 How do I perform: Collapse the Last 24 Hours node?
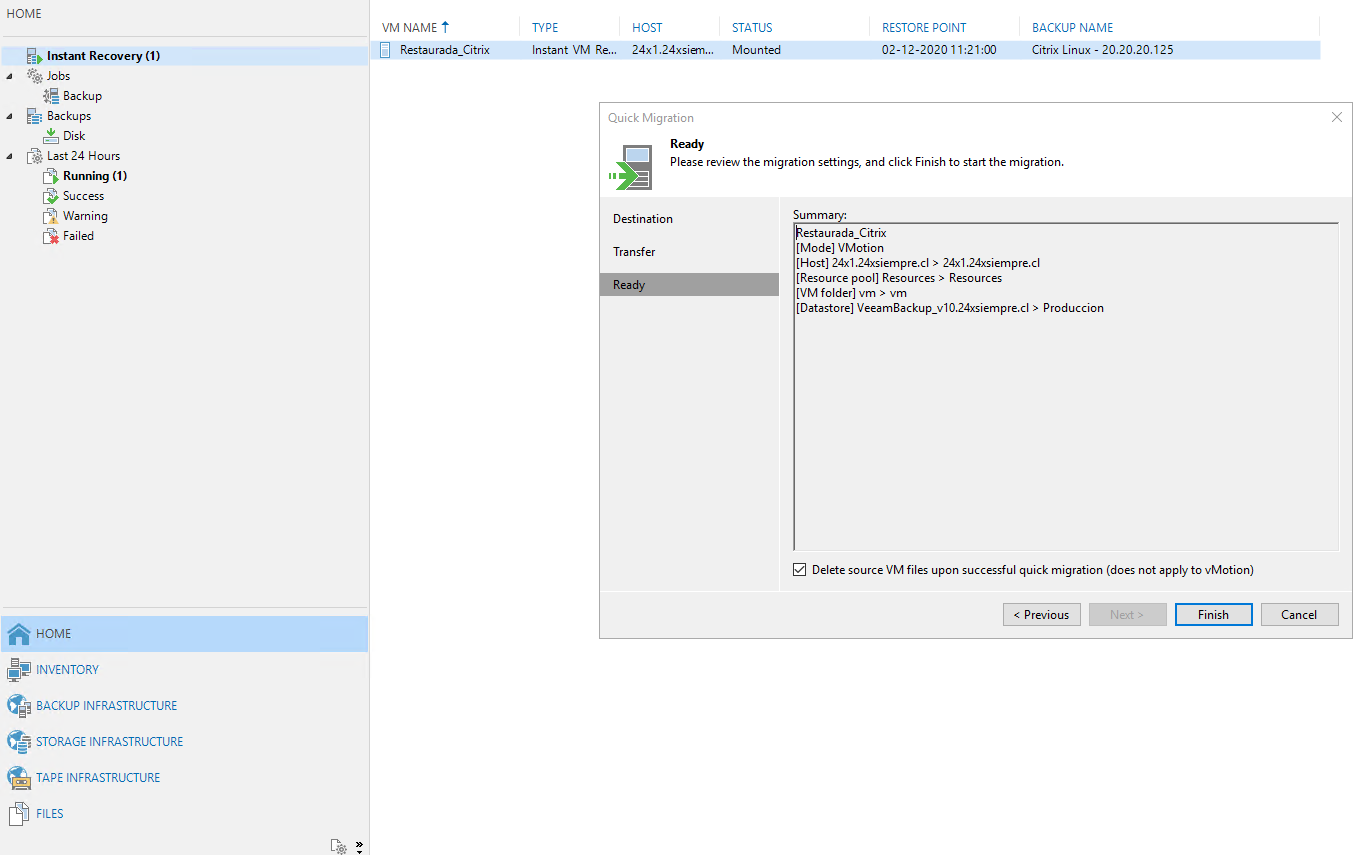pos(8,155)
